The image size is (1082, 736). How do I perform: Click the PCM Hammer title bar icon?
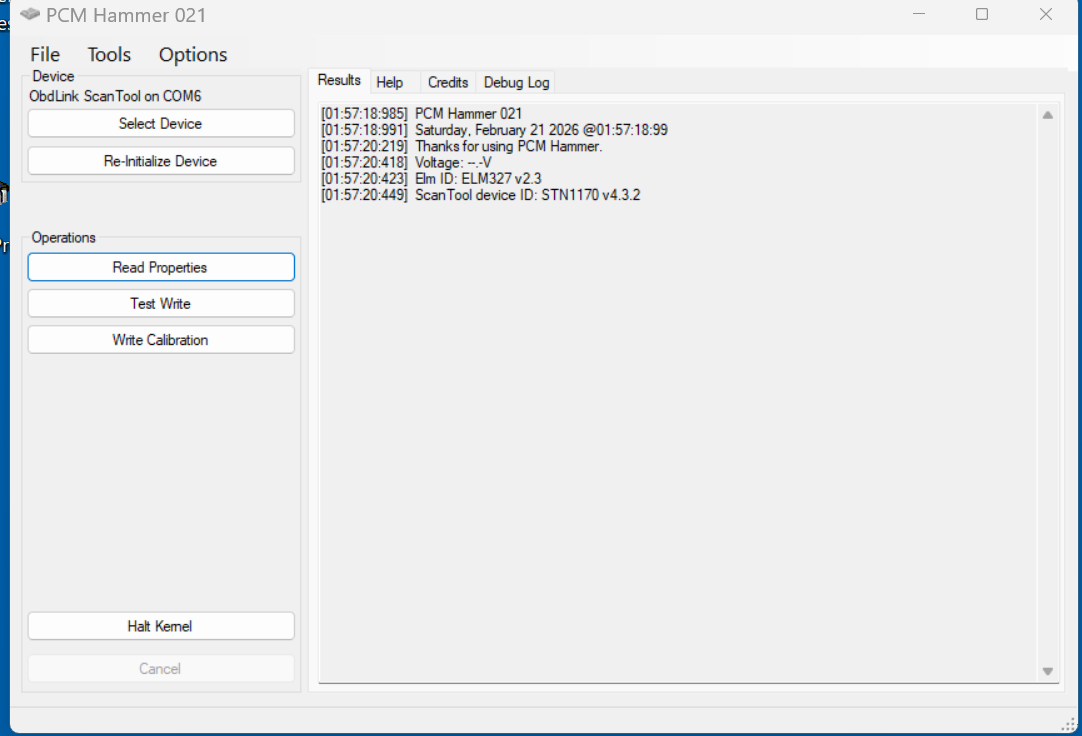pyautogui.click(x=30, y=15)
